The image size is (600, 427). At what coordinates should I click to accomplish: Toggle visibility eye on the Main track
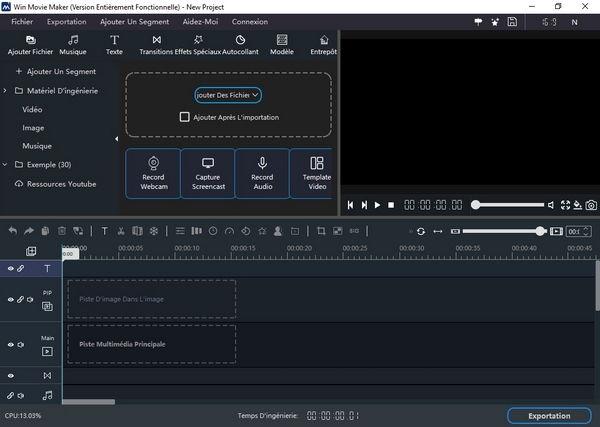coord(11,345)
